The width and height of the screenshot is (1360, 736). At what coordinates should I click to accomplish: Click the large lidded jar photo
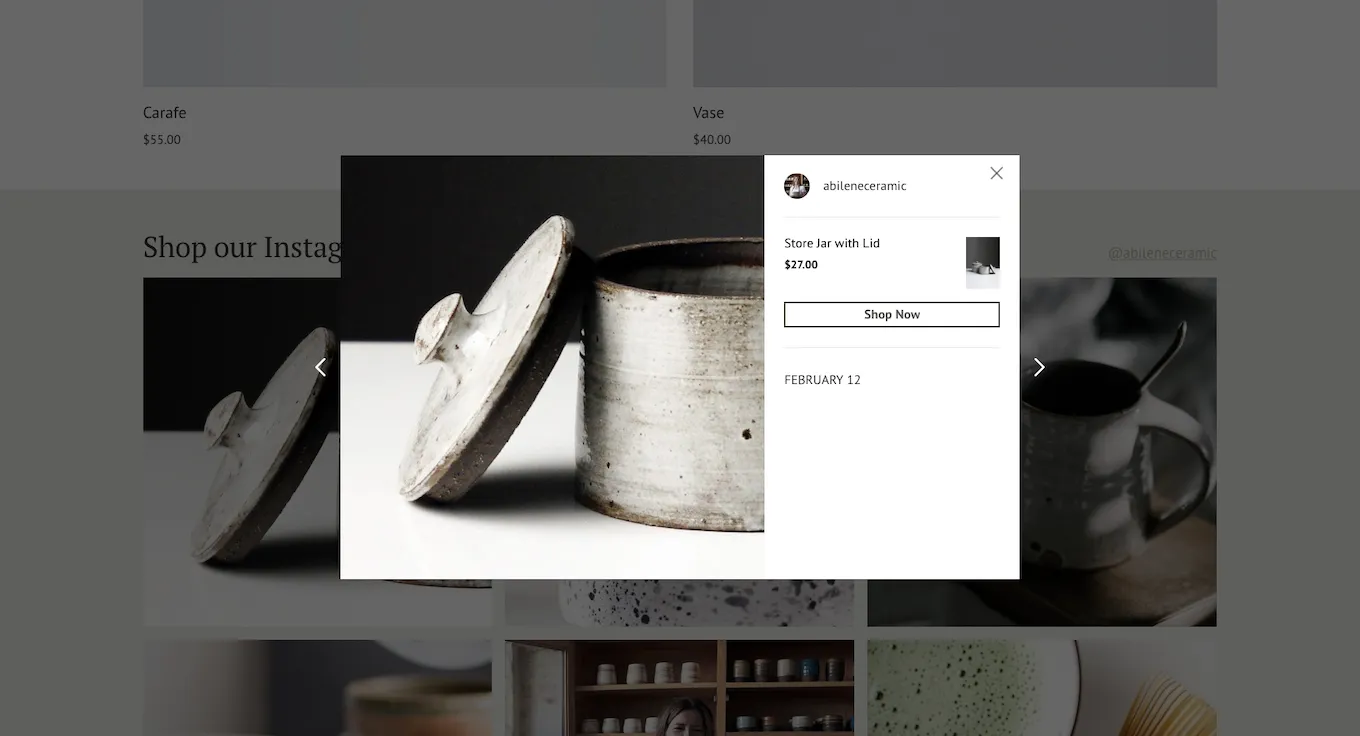552,367
